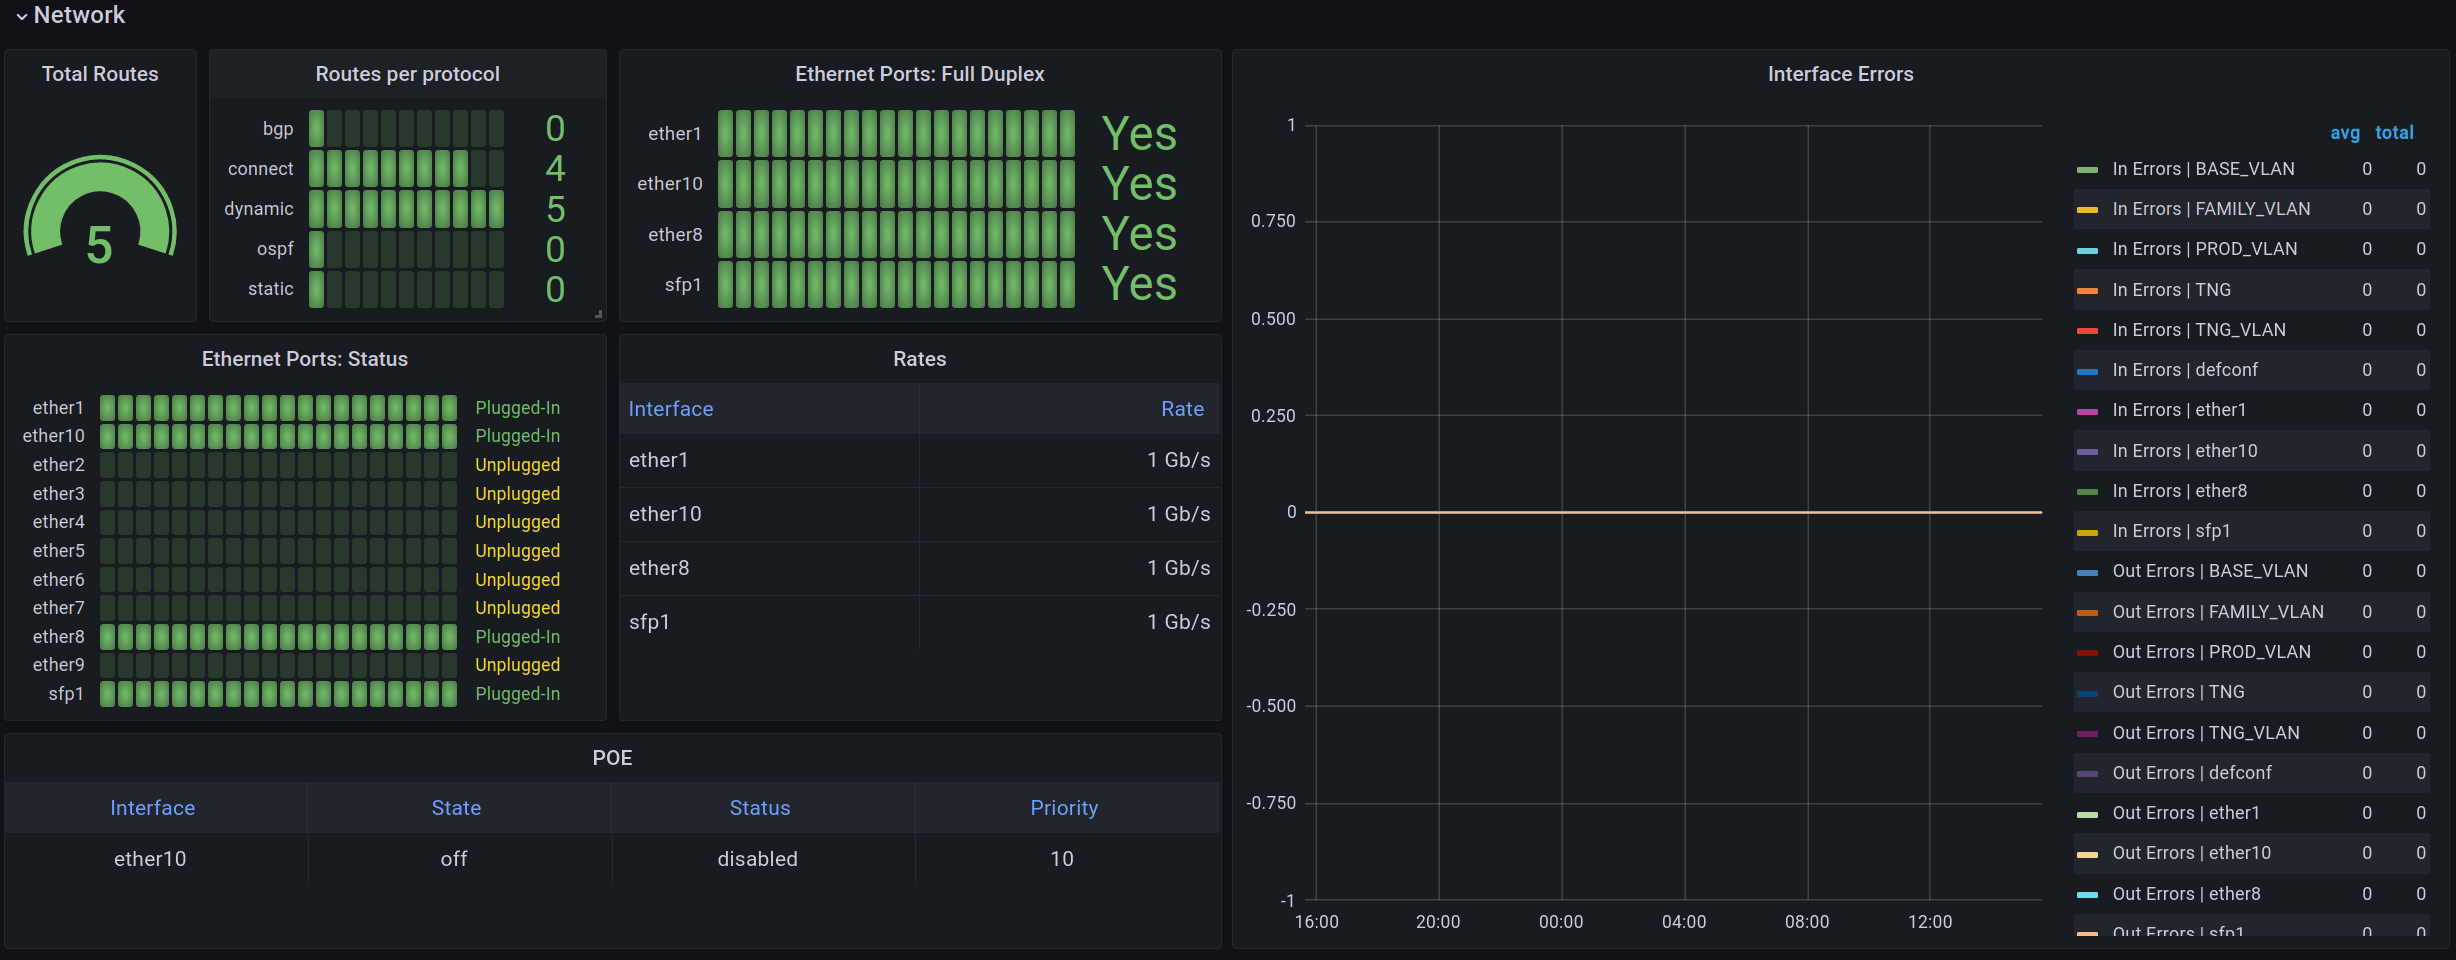Viewport: 2456px width, 960px height.
Task: Click color icon for Out Errors | PROD_VLAN
Action: tap(2087, 653)
